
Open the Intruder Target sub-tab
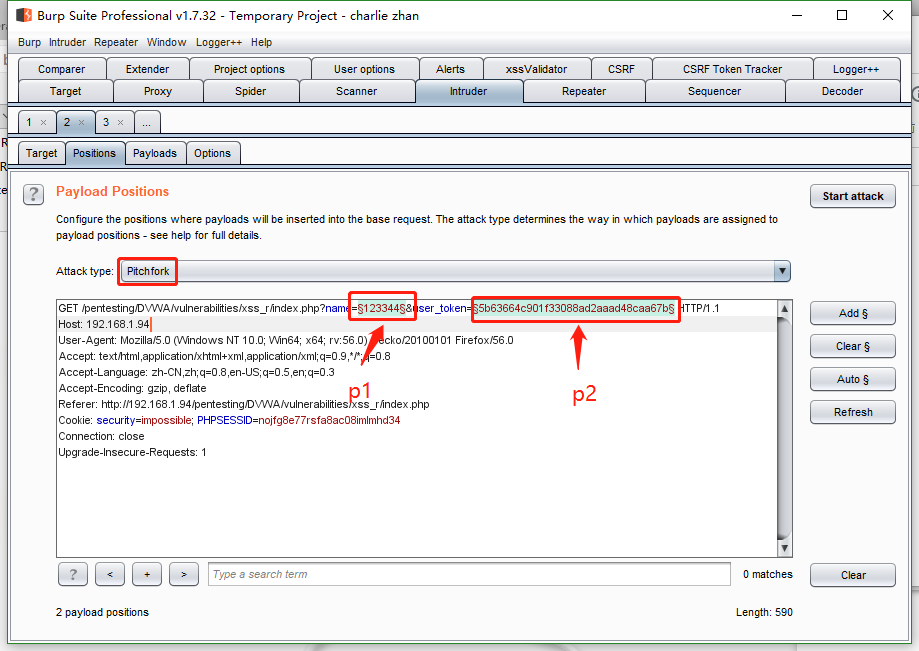42,153
